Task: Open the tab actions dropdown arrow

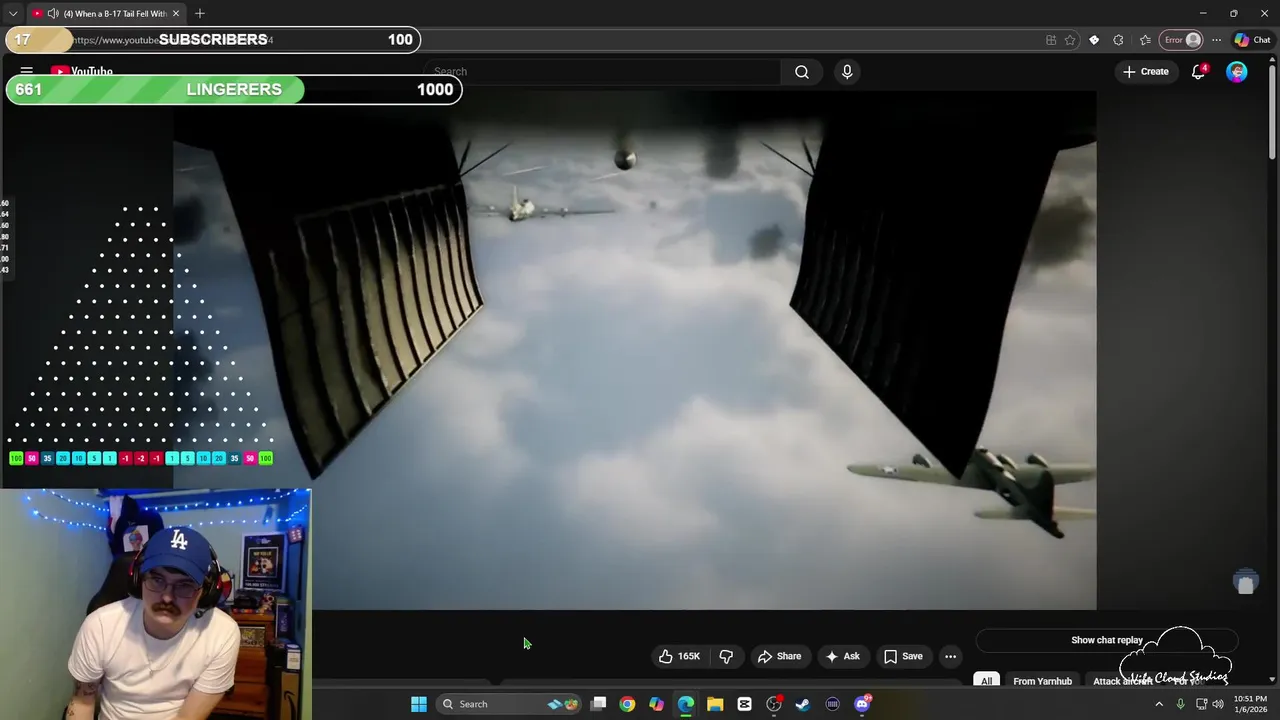Action: click(x=12, y=13)
